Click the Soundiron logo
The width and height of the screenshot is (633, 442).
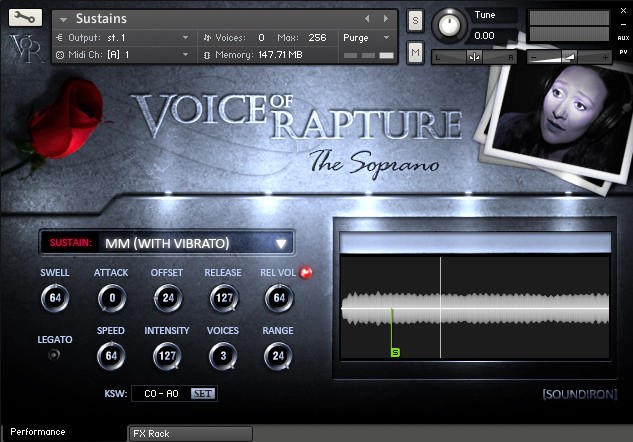[x=580, y=394]
